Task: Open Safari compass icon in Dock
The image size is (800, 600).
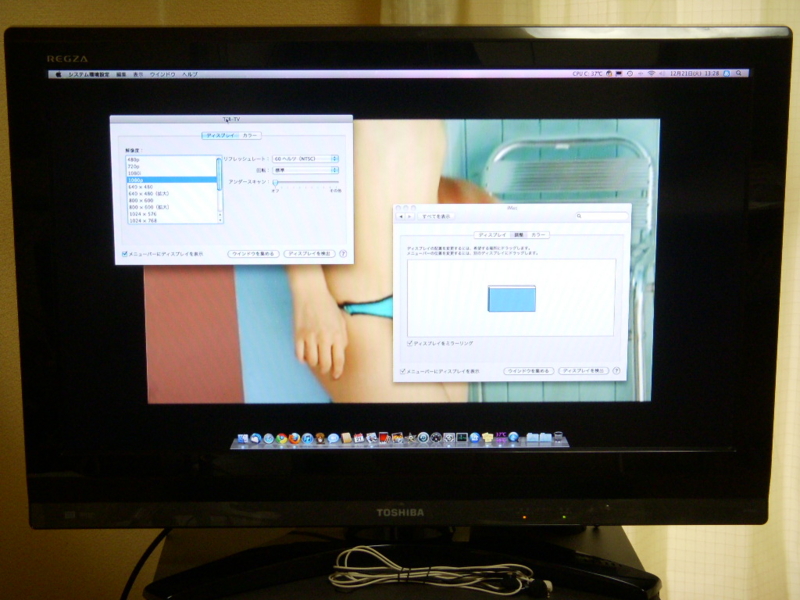Action: (x=268, y=438)
